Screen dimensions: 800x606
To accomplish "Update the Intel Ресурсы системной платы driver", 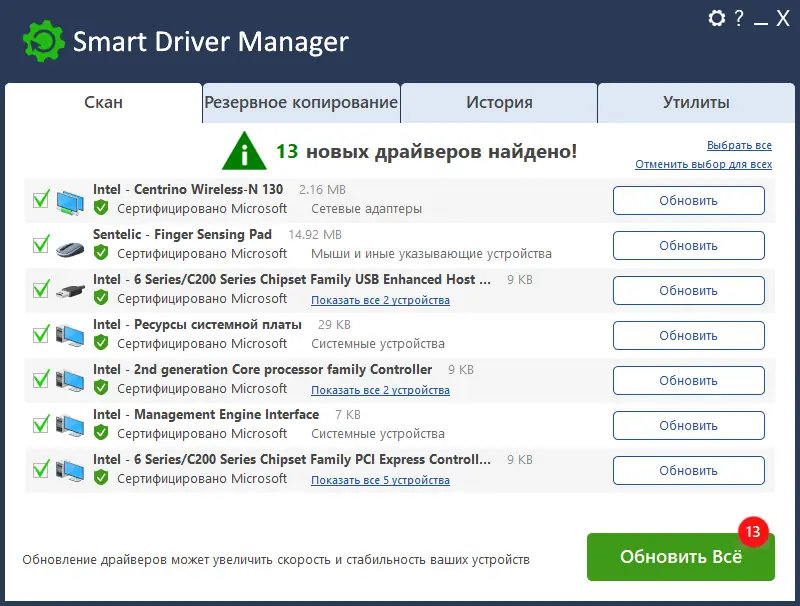I will (688, 335).
